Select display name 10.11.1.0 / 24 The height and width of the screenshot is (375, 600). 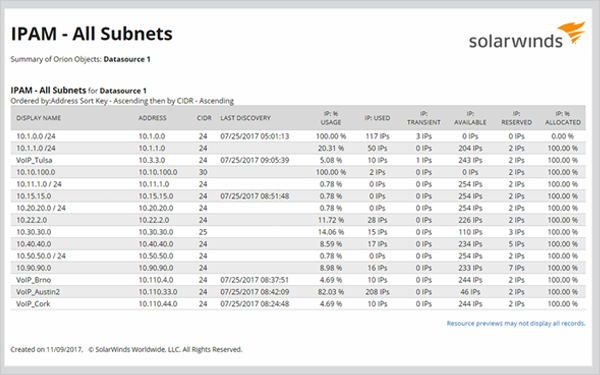[x=39, y=184]
